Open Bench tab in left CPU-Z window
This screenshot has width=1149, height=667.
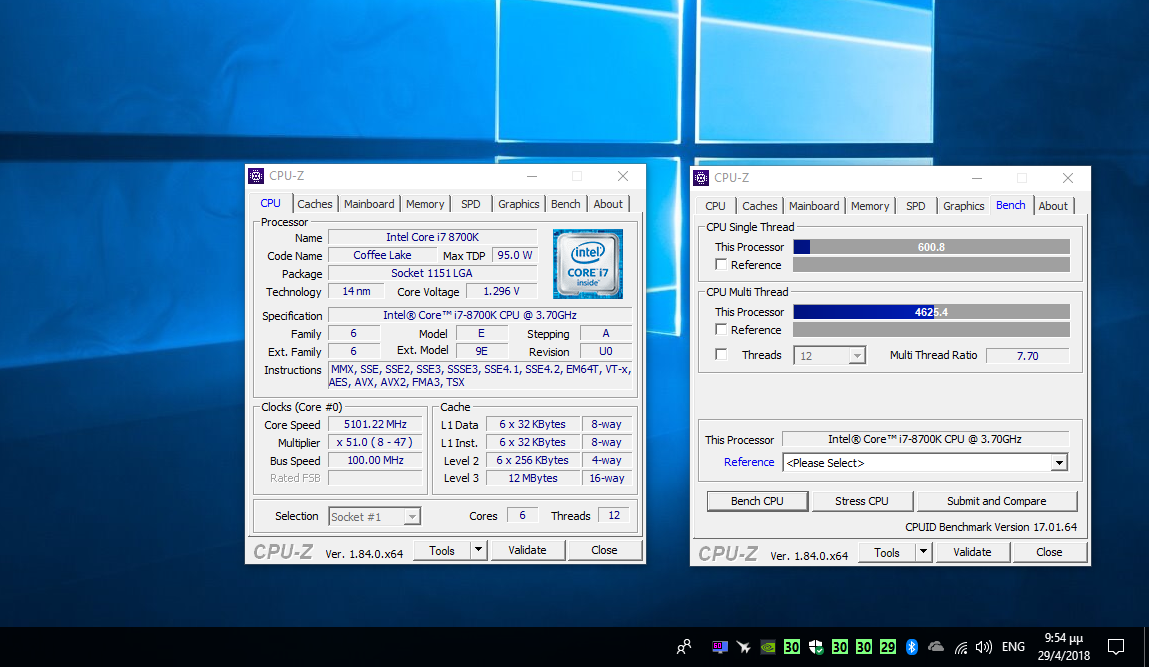pyautogui.click(x=565, y=204)
